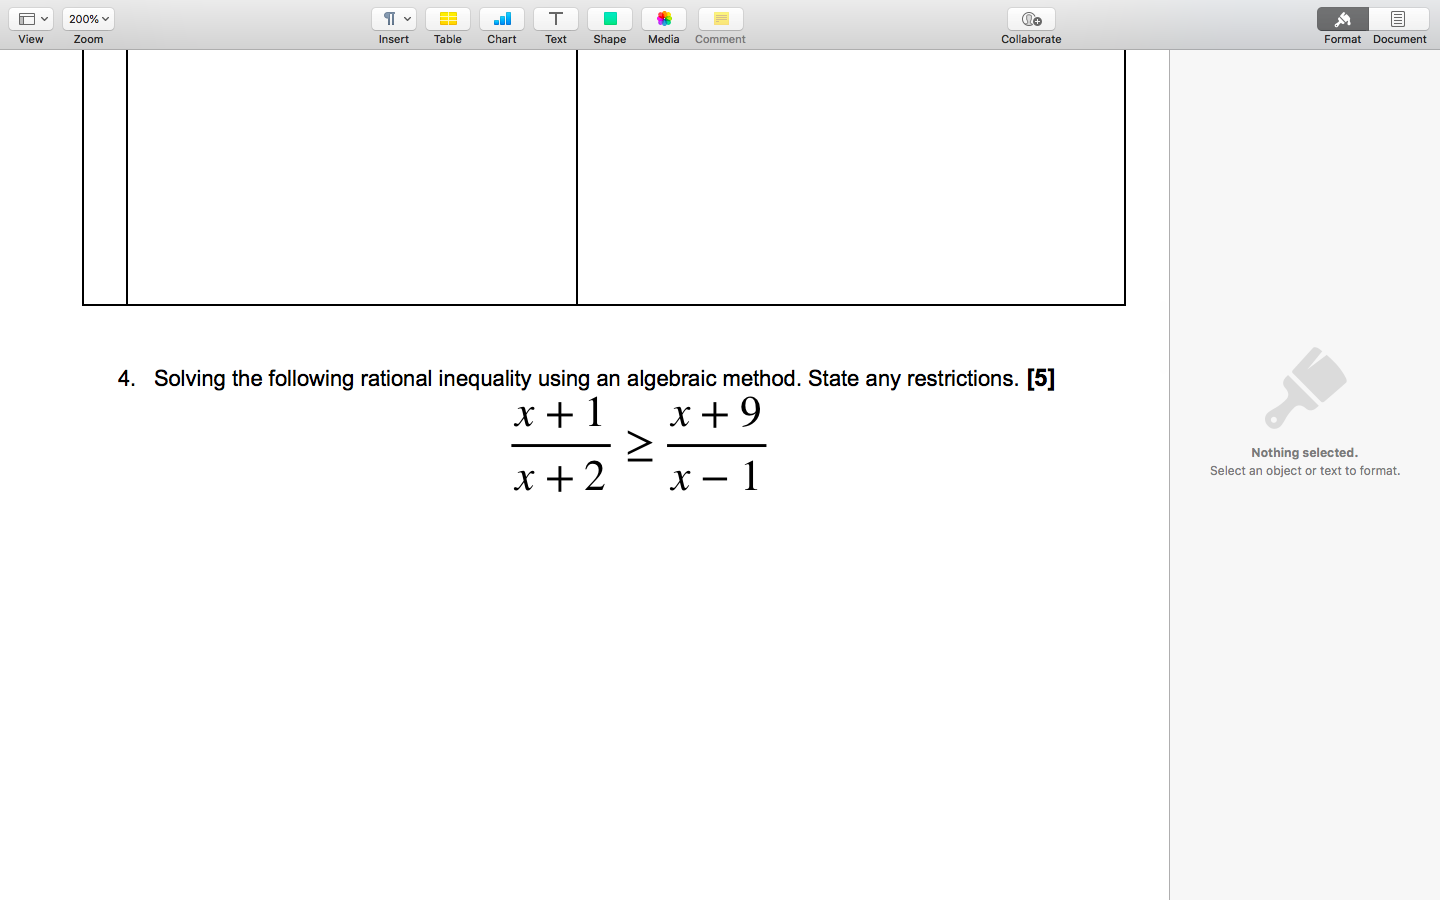Open the View button's disclosure arrow

[44, 18]
